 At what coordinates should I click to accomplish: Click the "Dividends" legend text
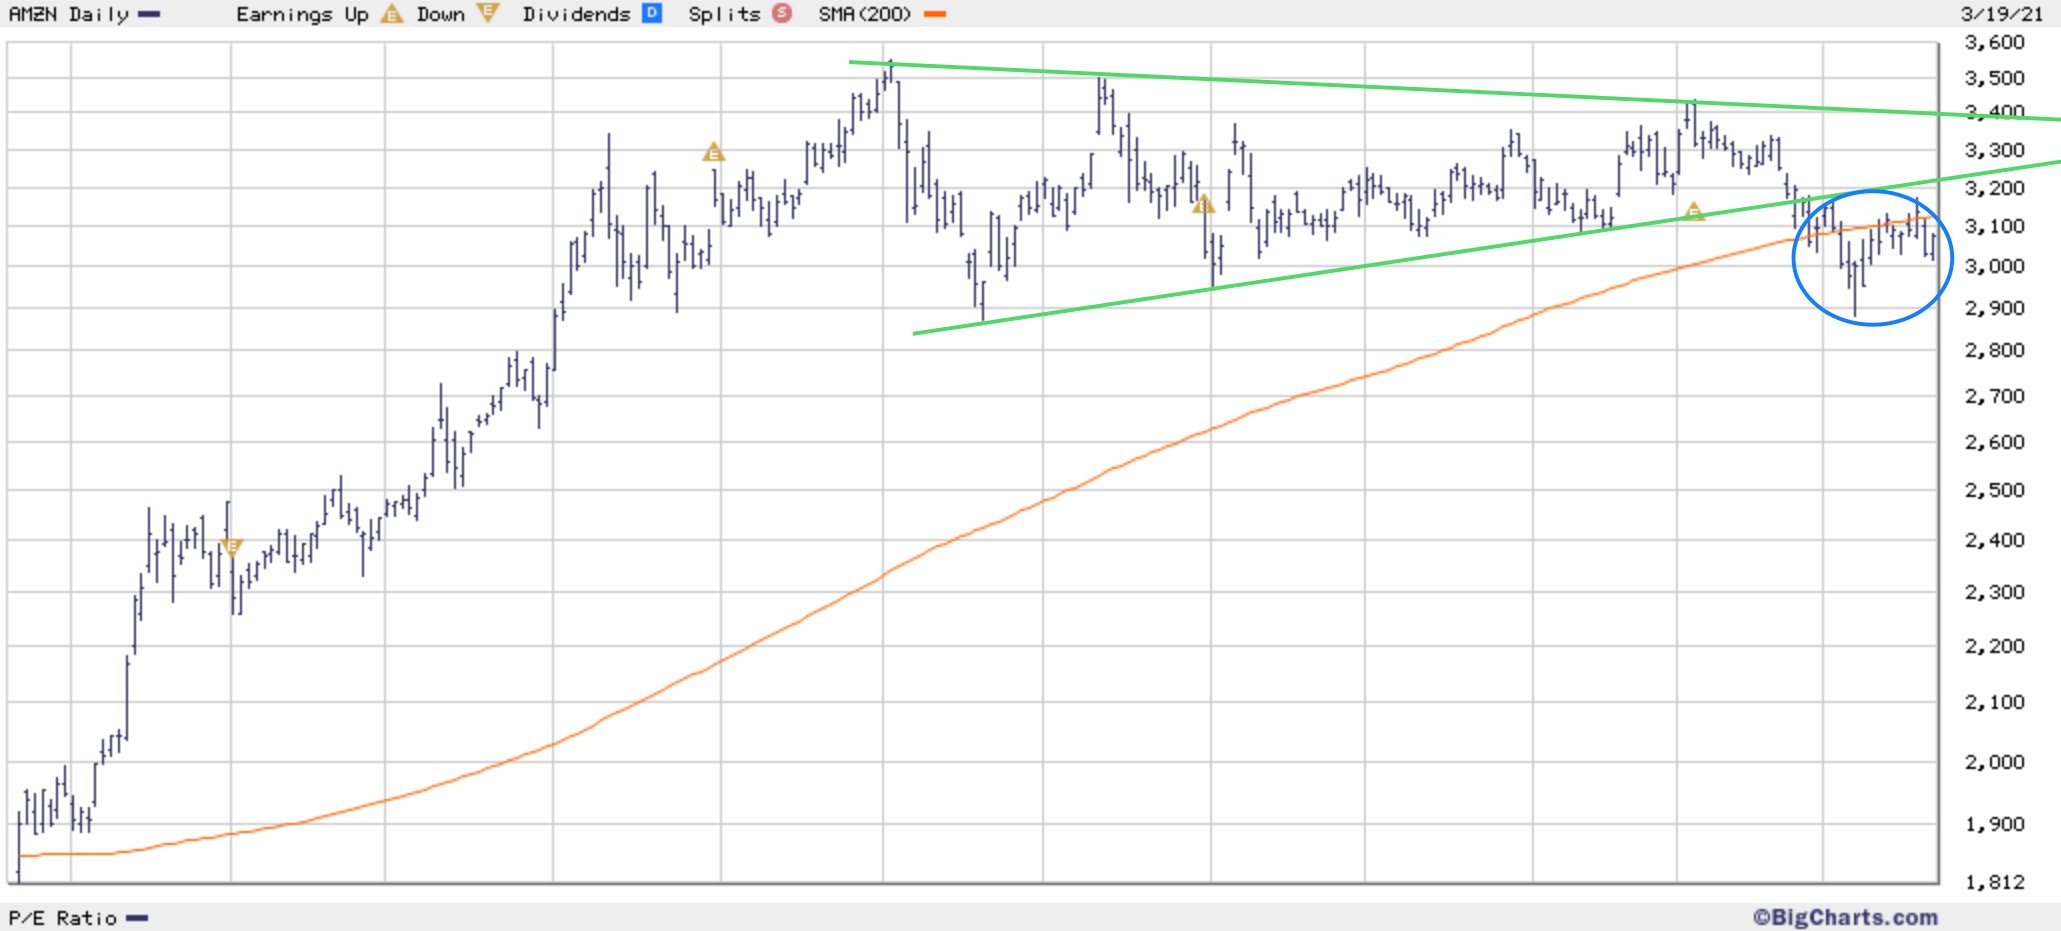(576, 15)
